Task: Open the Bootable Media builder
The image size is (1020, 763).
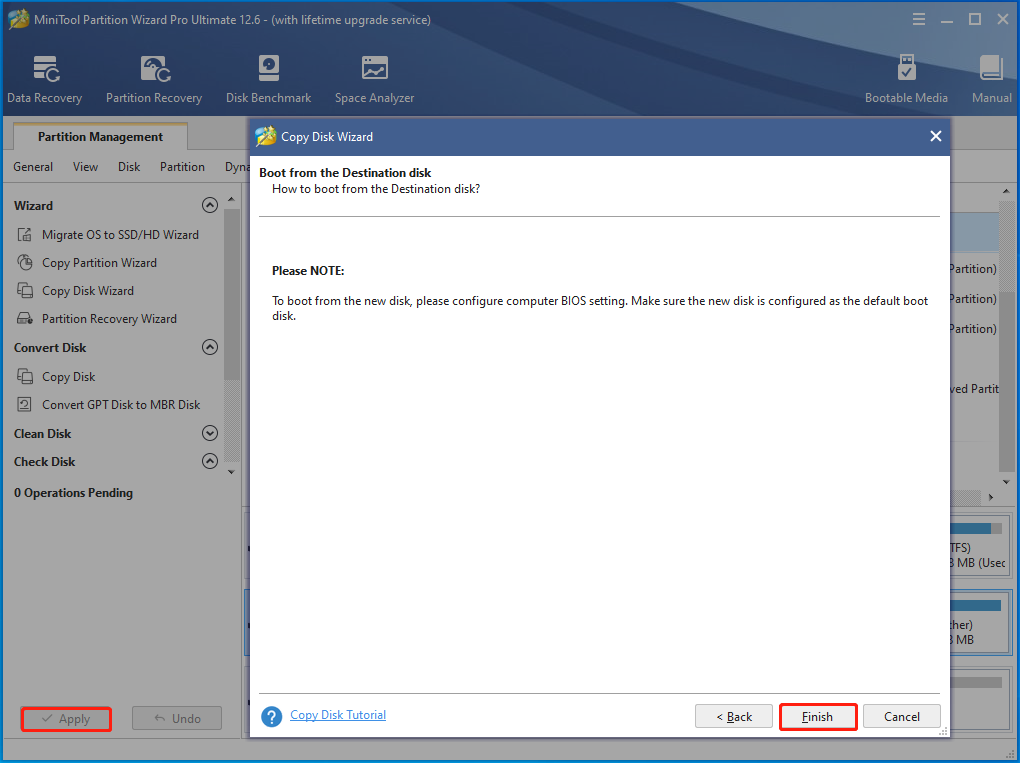Action: pos(906,79)
